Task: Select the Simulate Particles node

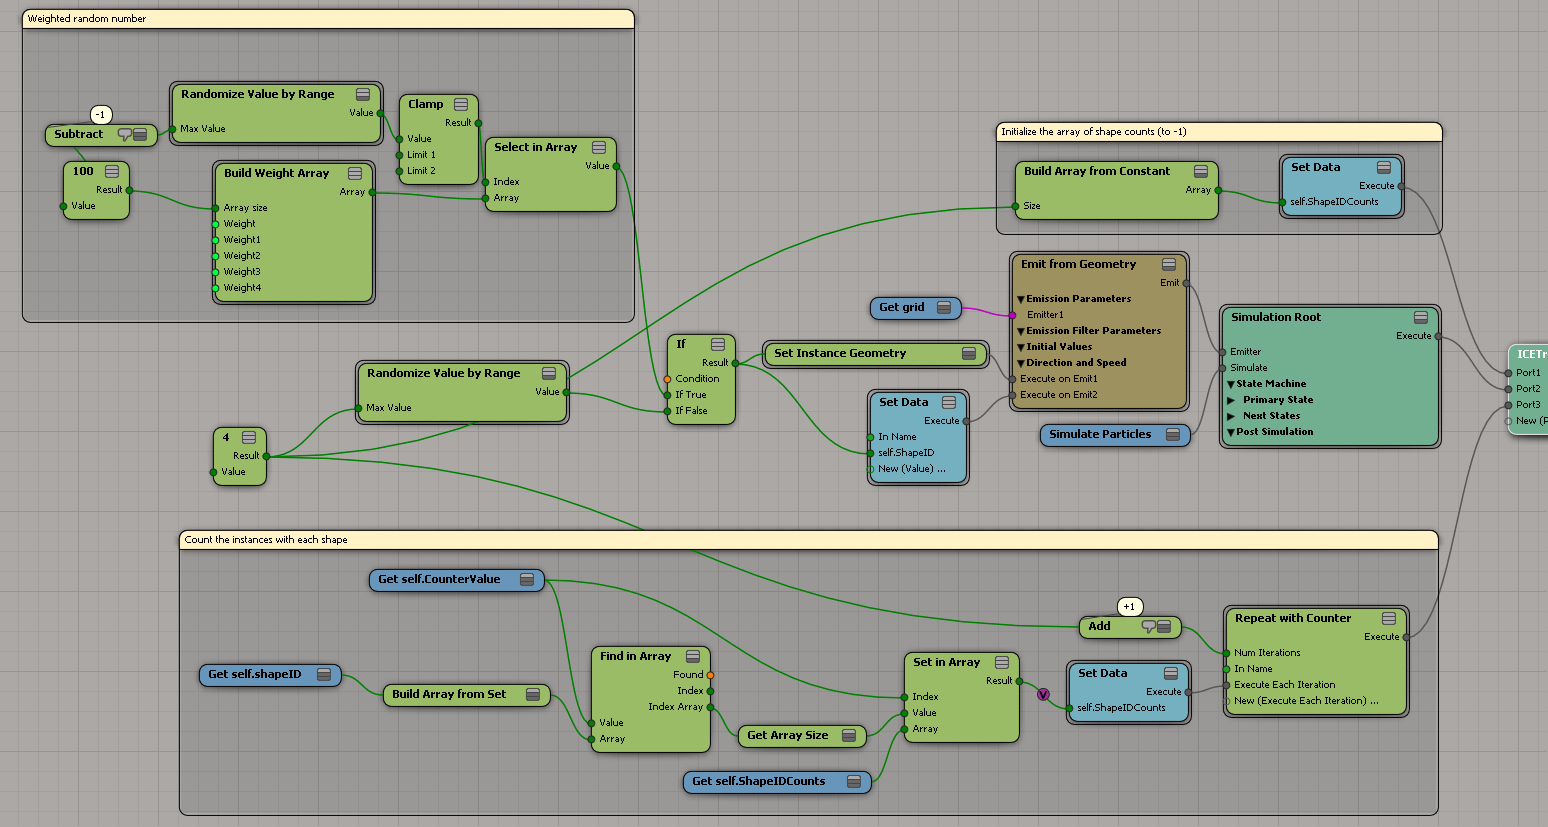Action: coord(1100,434)
